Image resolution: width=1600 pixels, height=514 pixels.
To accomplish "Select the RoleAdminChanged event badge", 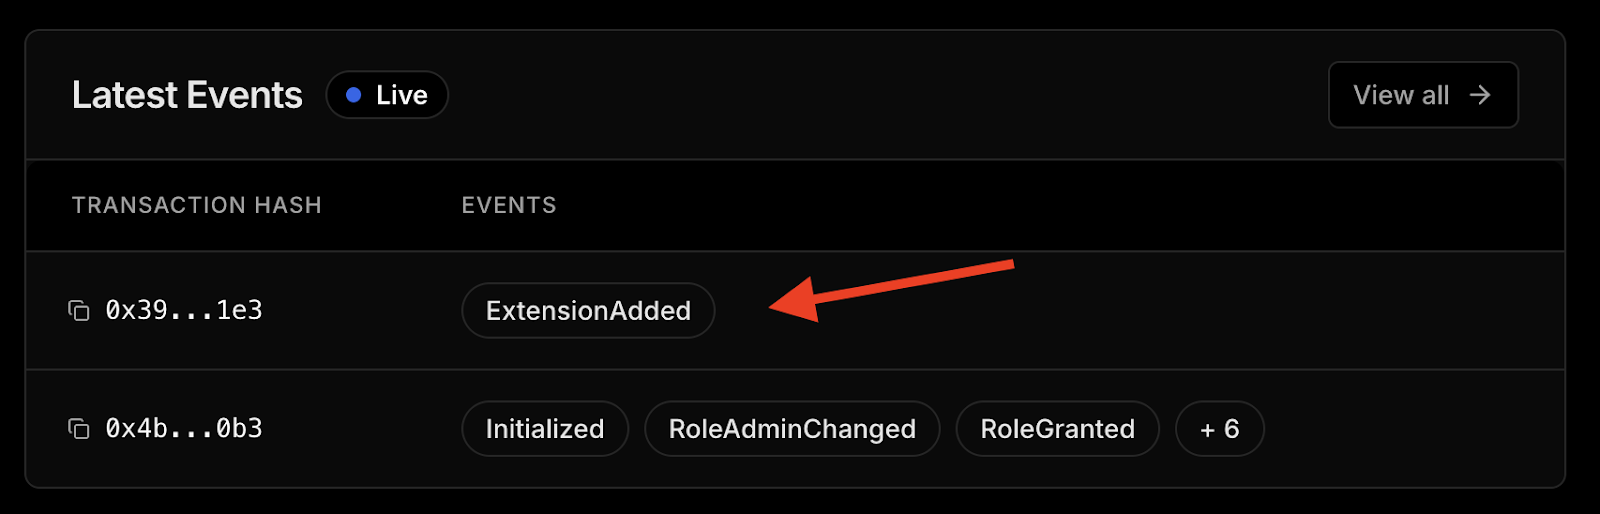I will [792, 429].
